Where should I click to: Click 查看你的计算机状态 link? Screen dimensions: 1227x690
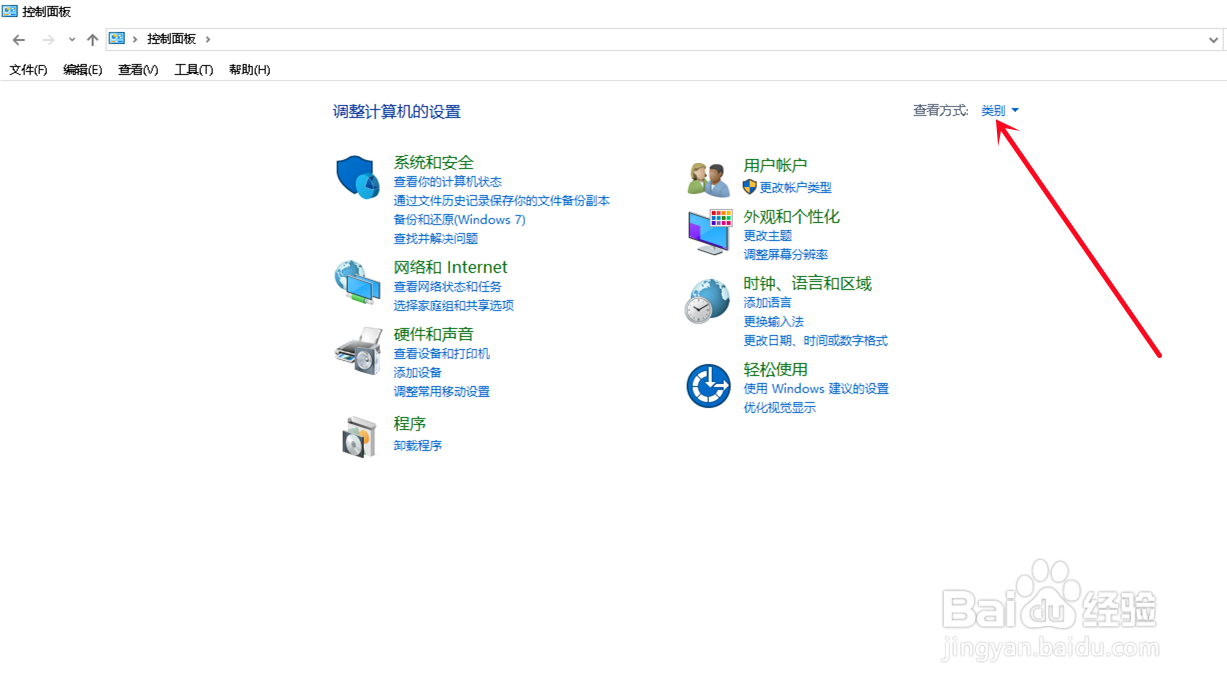click(x=448, y=182)
